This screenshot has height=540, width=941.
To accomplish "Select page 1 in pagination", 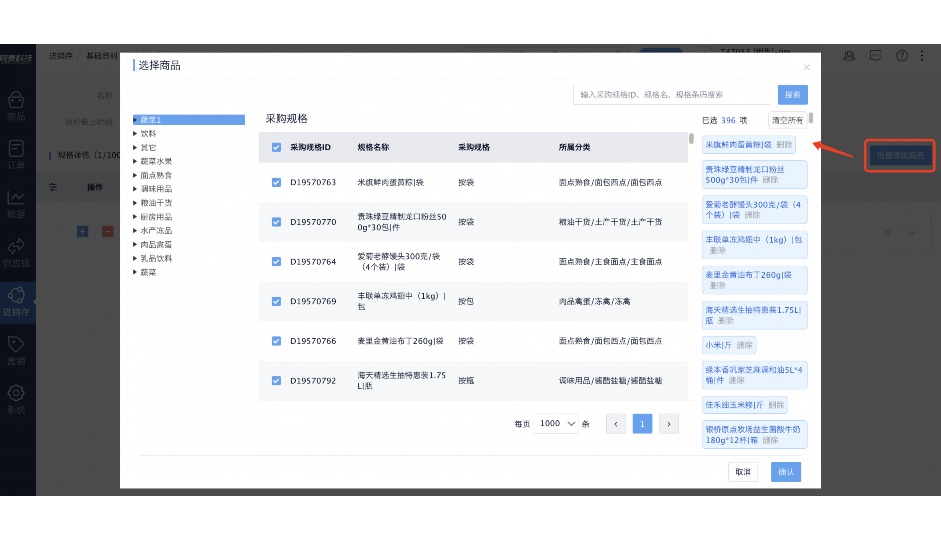I will click(642, 424).
